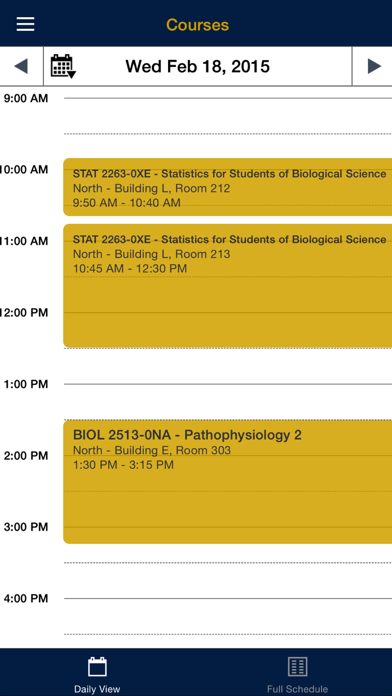Click the 9:50 AM - 10:40 AM time text
Viewport: 392px width, 696px height.
point(127,203)
